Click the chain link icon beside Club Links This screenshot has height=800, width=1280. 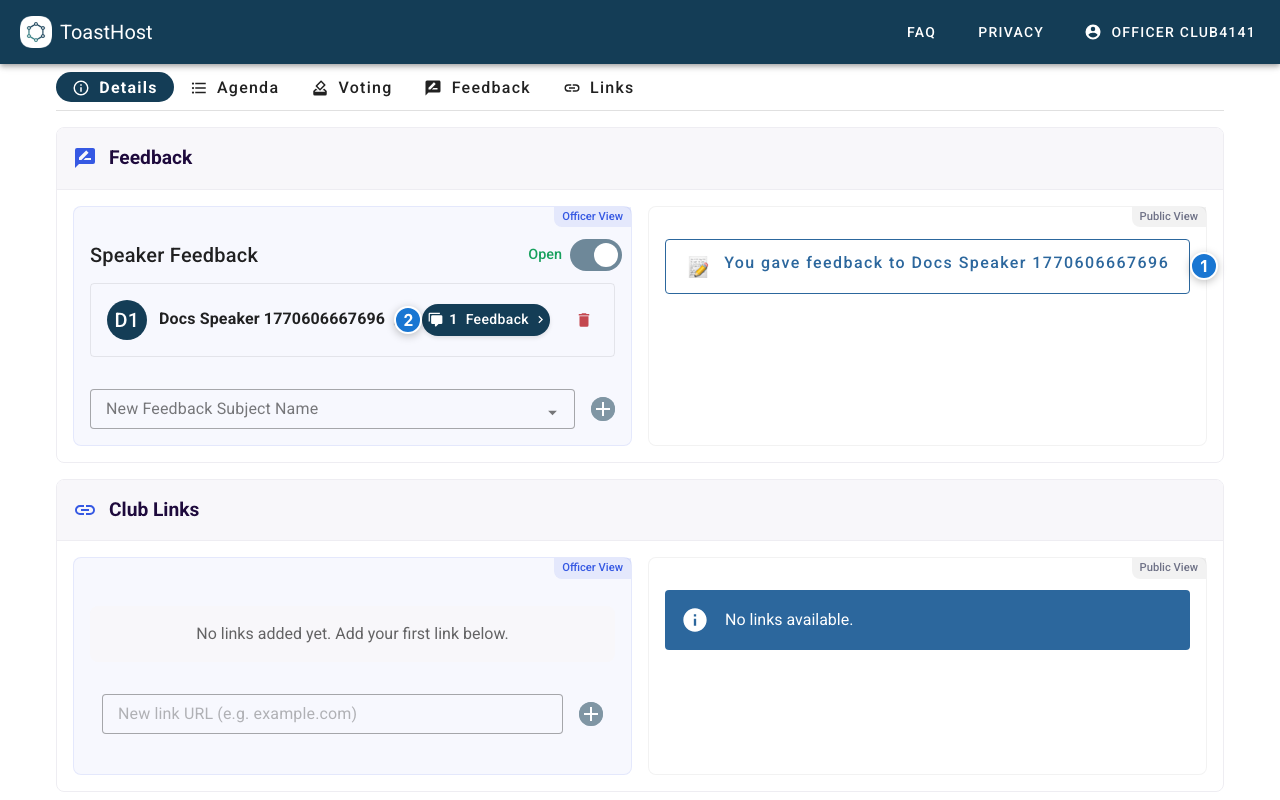tap(85, 510)
